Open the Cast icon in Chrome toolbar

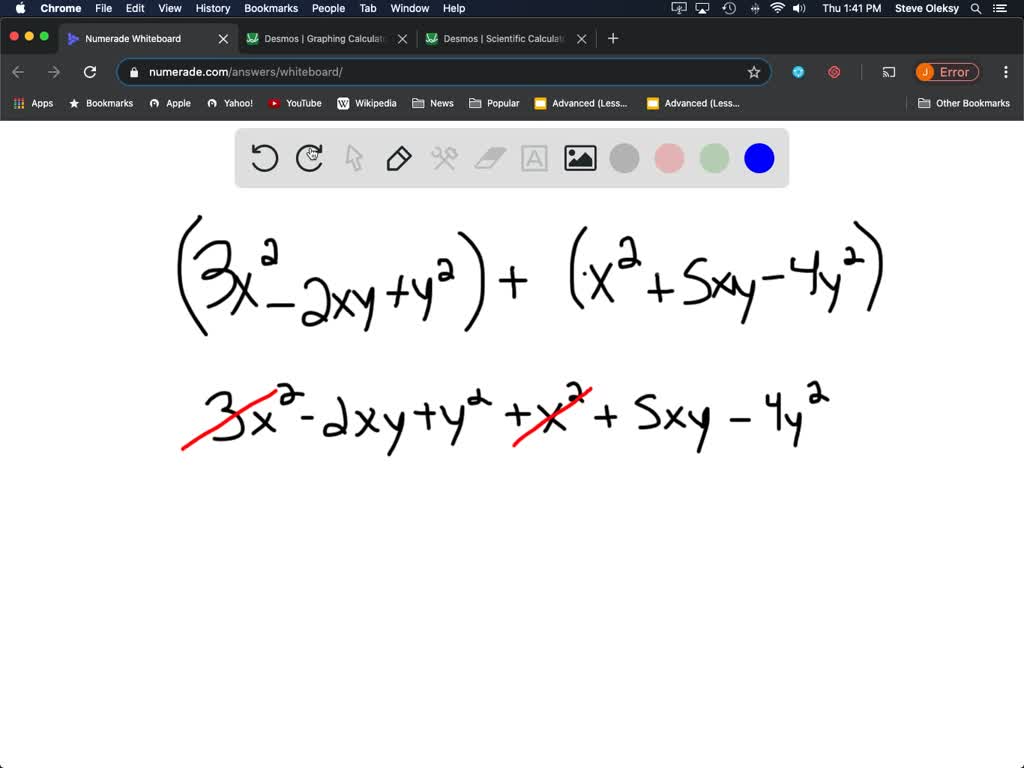pos(889,72)
